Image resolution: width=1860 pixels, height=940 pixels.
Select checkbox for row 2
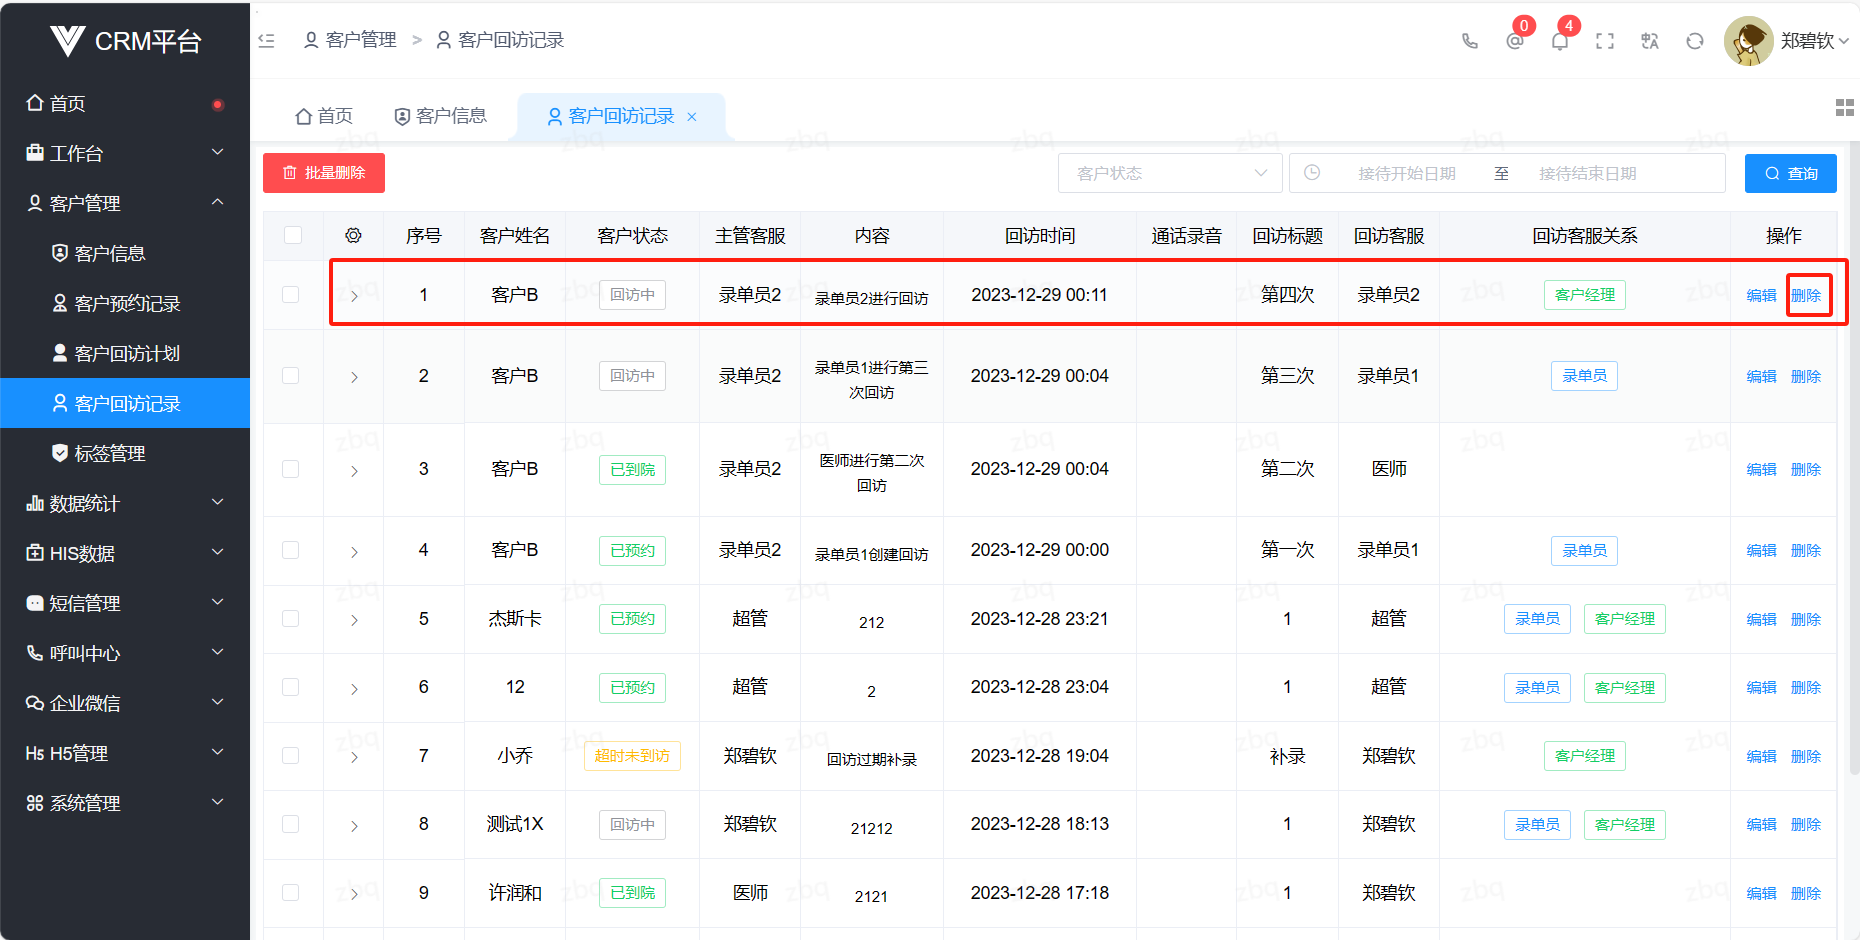coord(291,376)
